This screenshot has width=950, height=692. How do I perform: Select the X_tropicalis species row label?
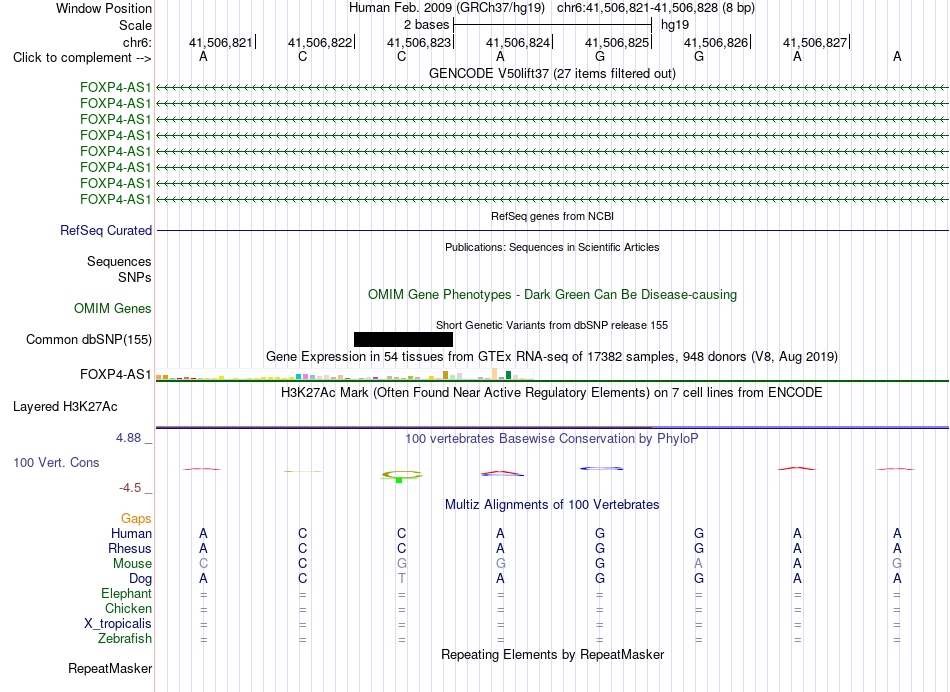pos(118,624)
